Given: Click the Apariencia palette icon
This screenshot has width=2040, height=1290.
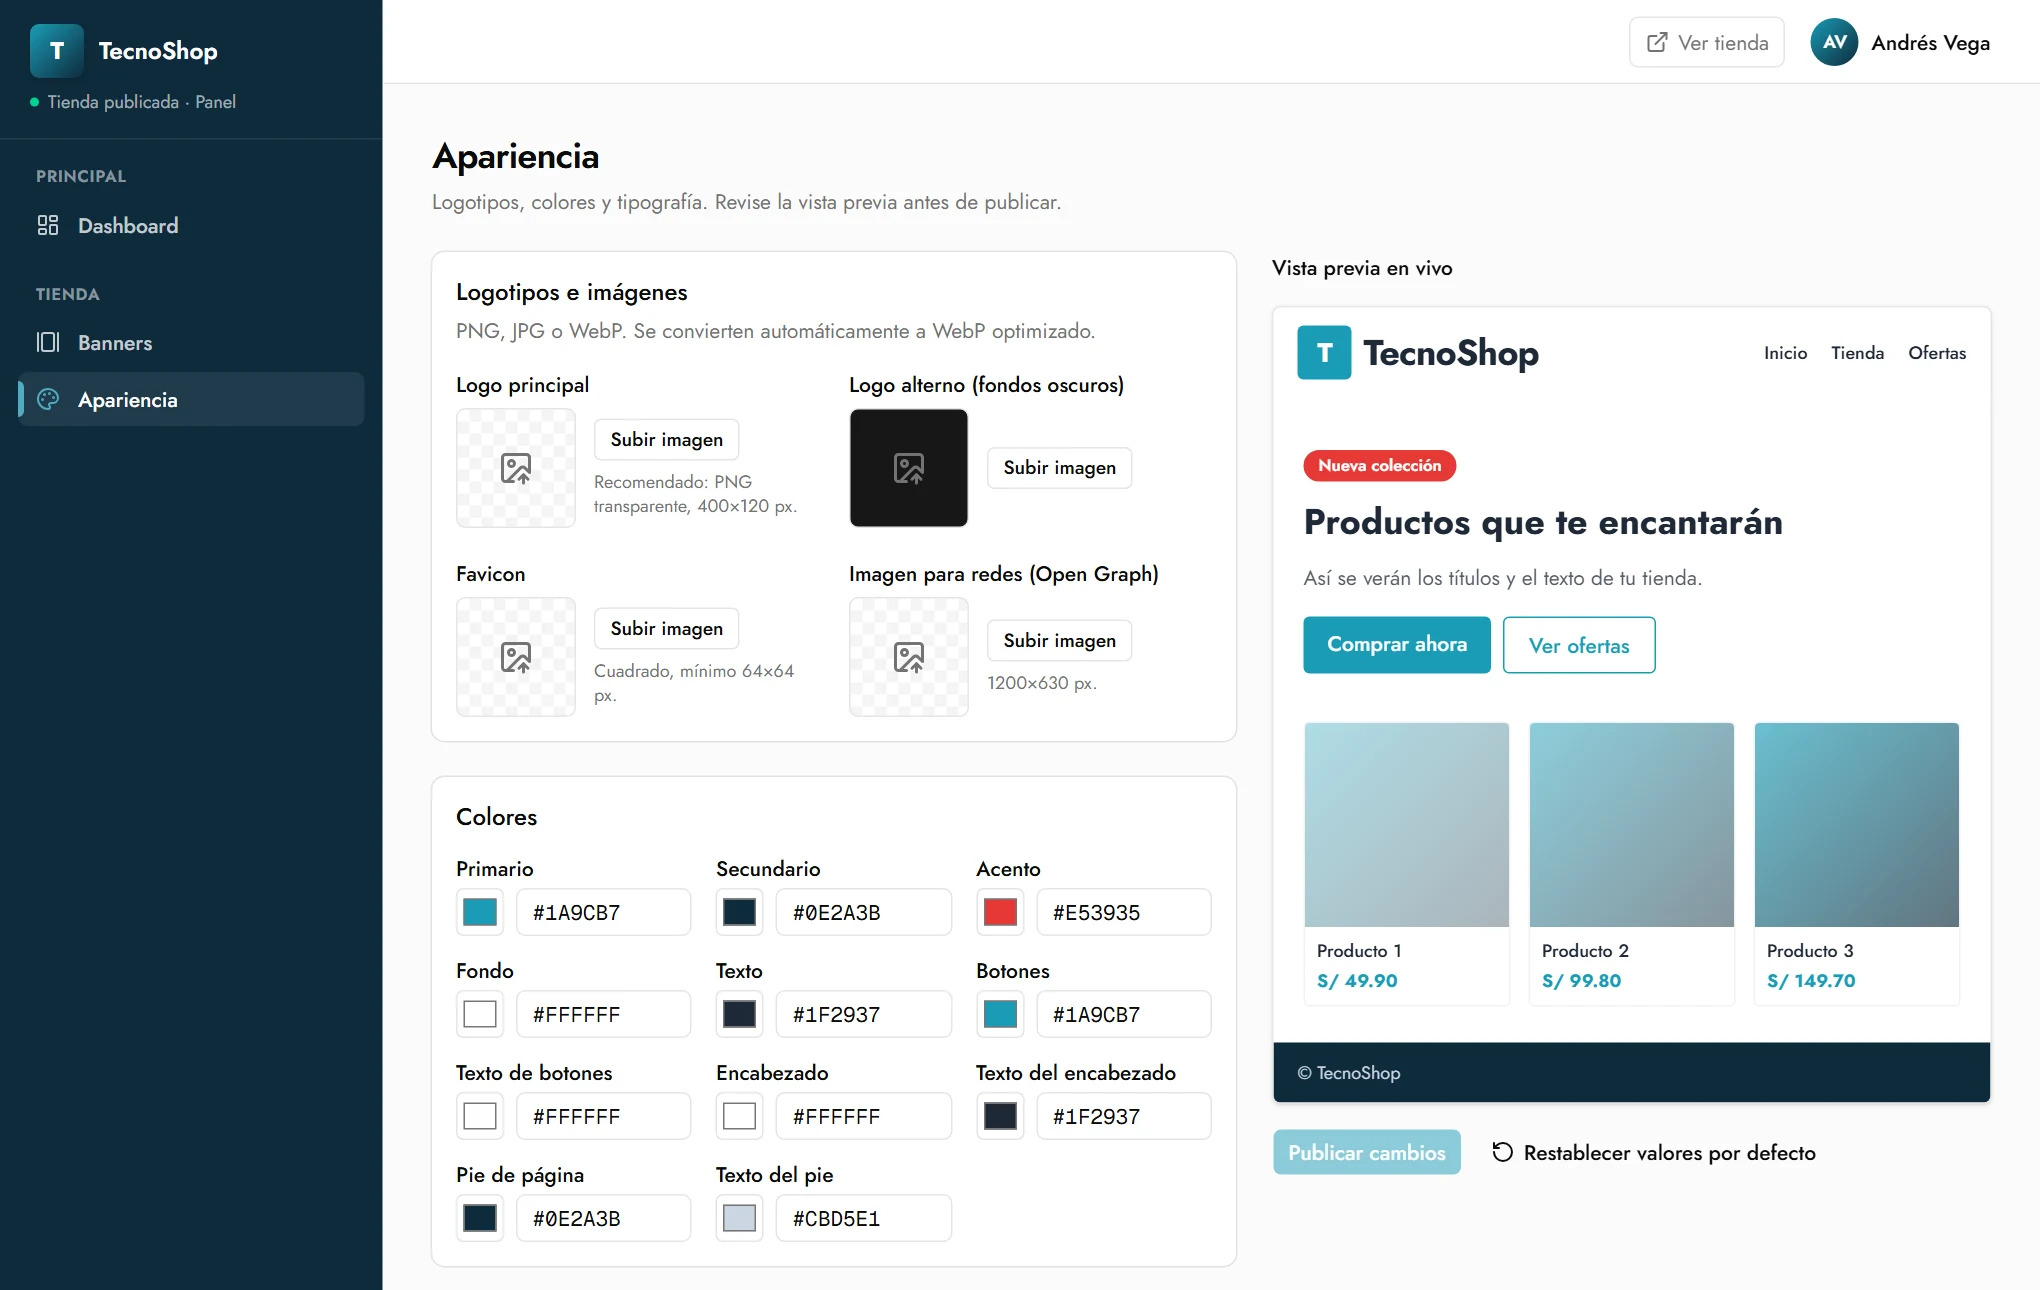Looking at the screenshot, I should tap(48, 399).
